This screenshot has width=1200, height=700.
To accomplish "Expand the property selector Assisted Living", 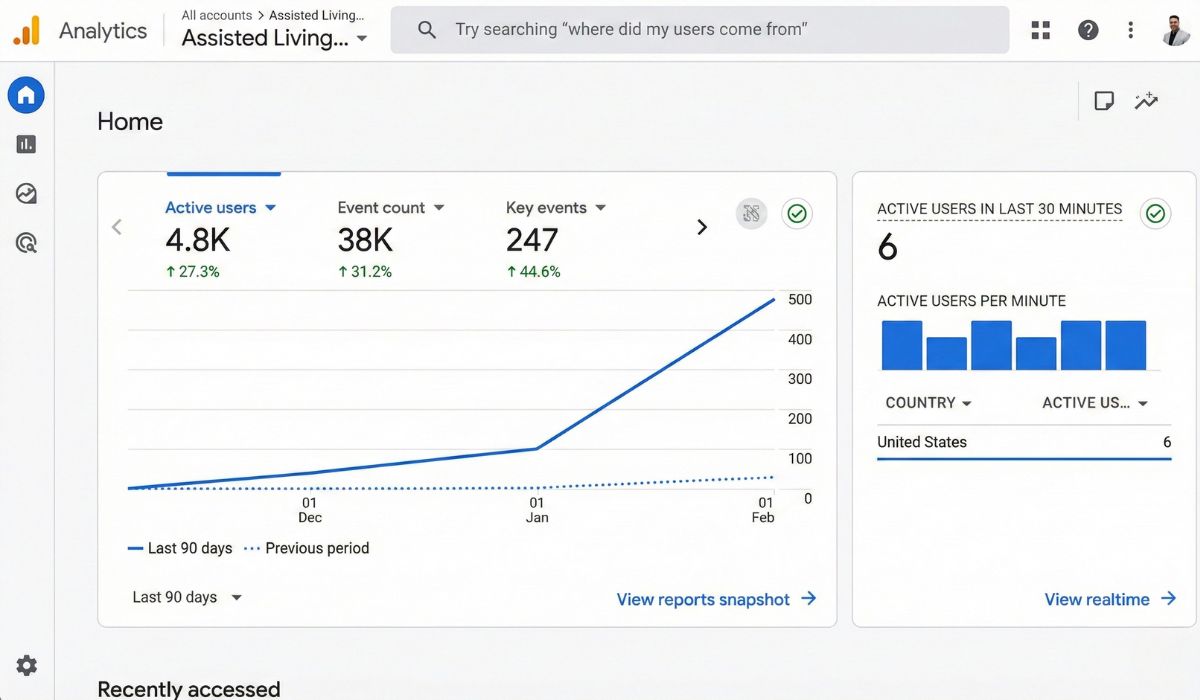I will click(x=274, y=39).
